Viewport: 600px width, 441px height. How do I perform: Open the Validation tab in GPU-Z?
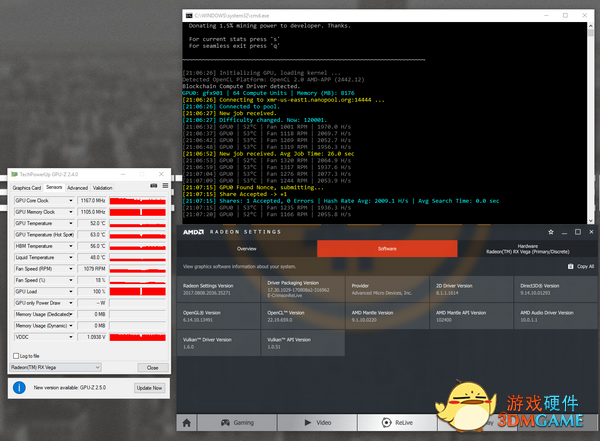pyautogui.click(x=103, y=188)
